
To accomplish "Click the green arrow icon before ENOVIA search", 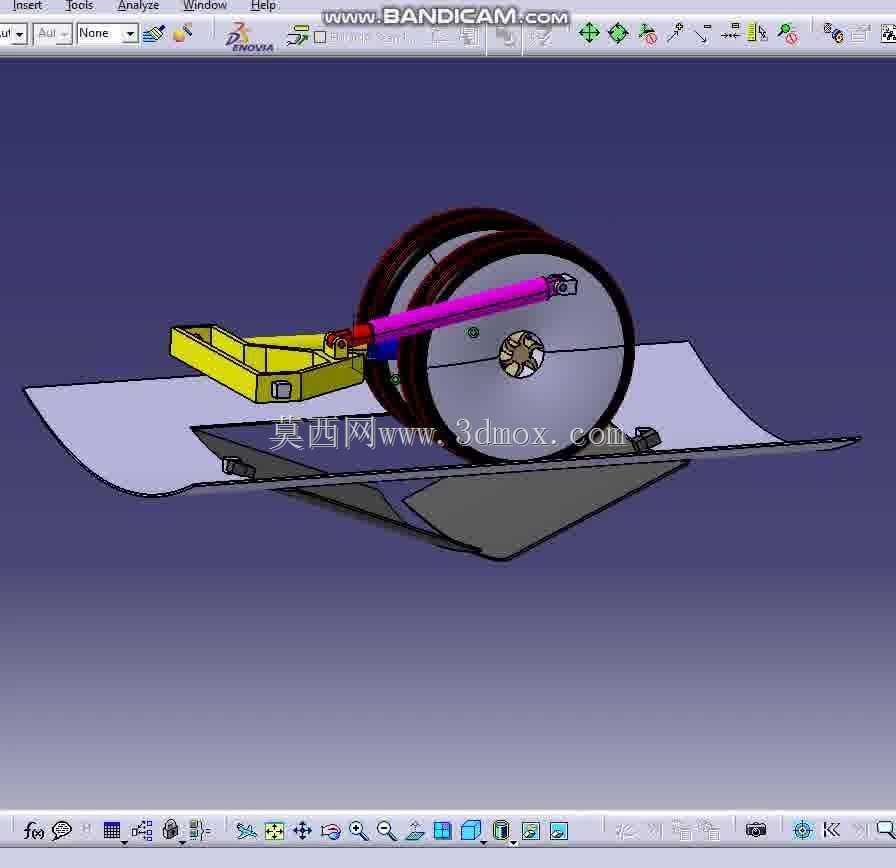I will 297,36.
